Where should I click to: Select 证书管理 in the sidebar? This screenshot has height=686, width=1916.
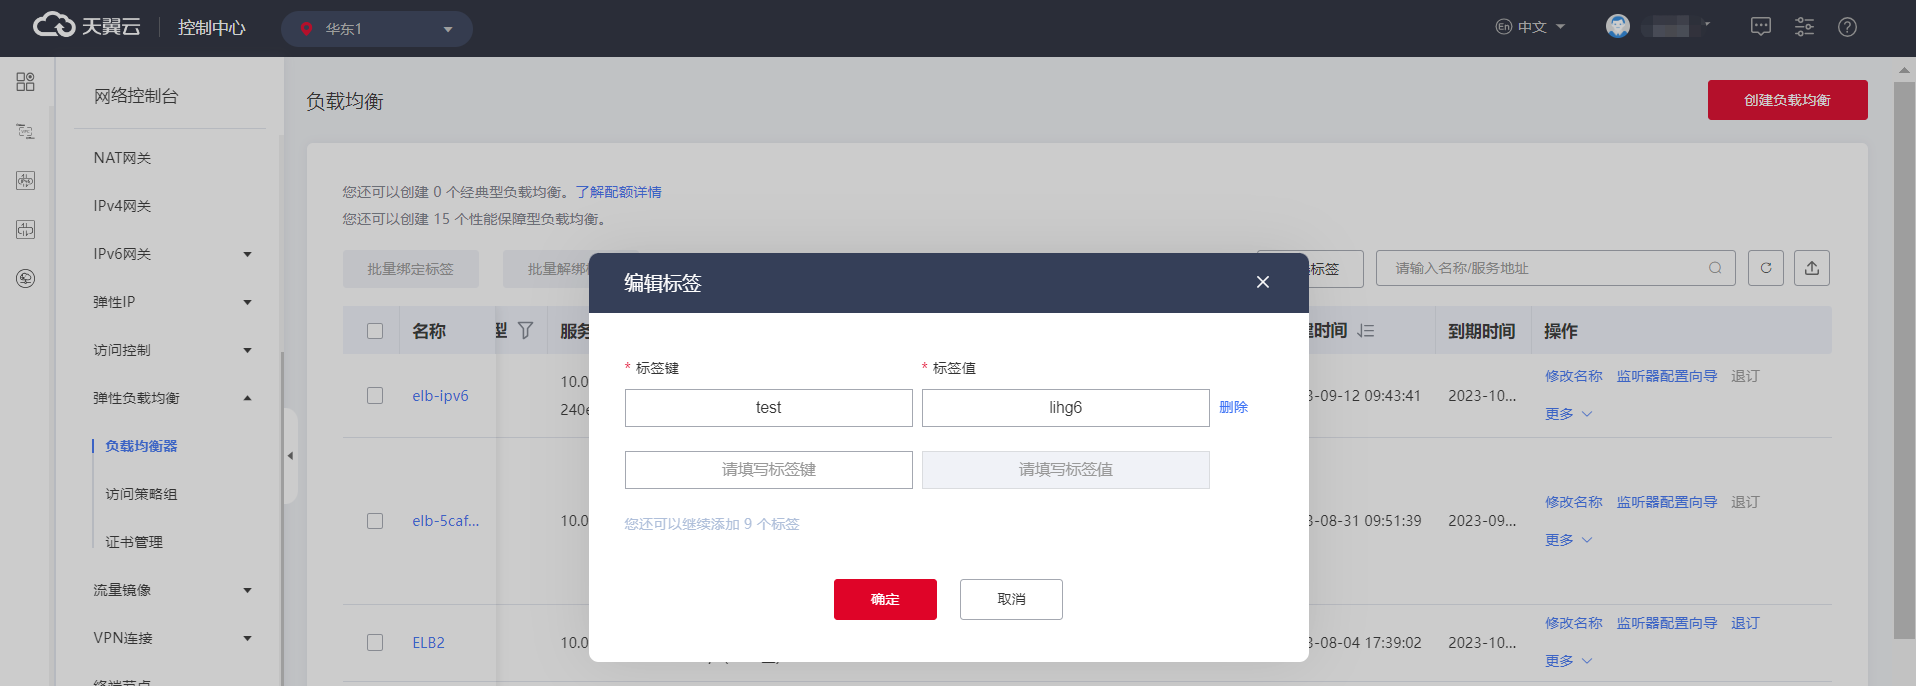pos(134,542)
